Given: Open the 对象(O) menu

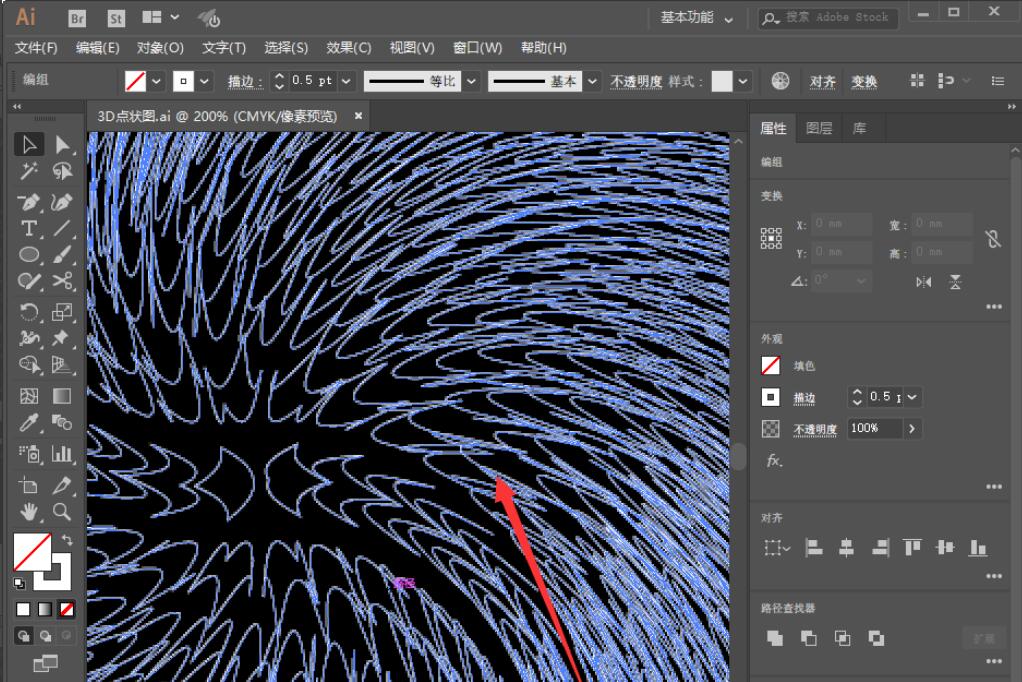Looking at the screenshot, I should tap(160, 48).
